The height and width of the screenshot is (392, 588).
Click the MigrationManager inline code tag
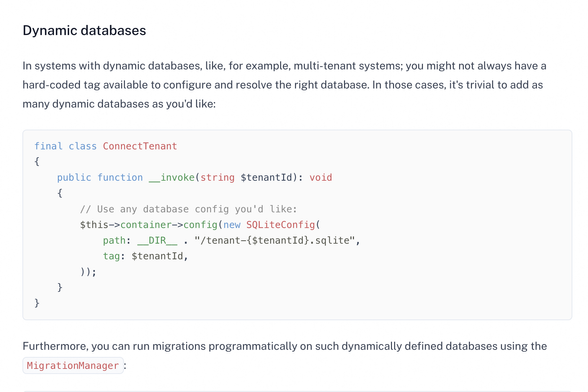(73, 365)
